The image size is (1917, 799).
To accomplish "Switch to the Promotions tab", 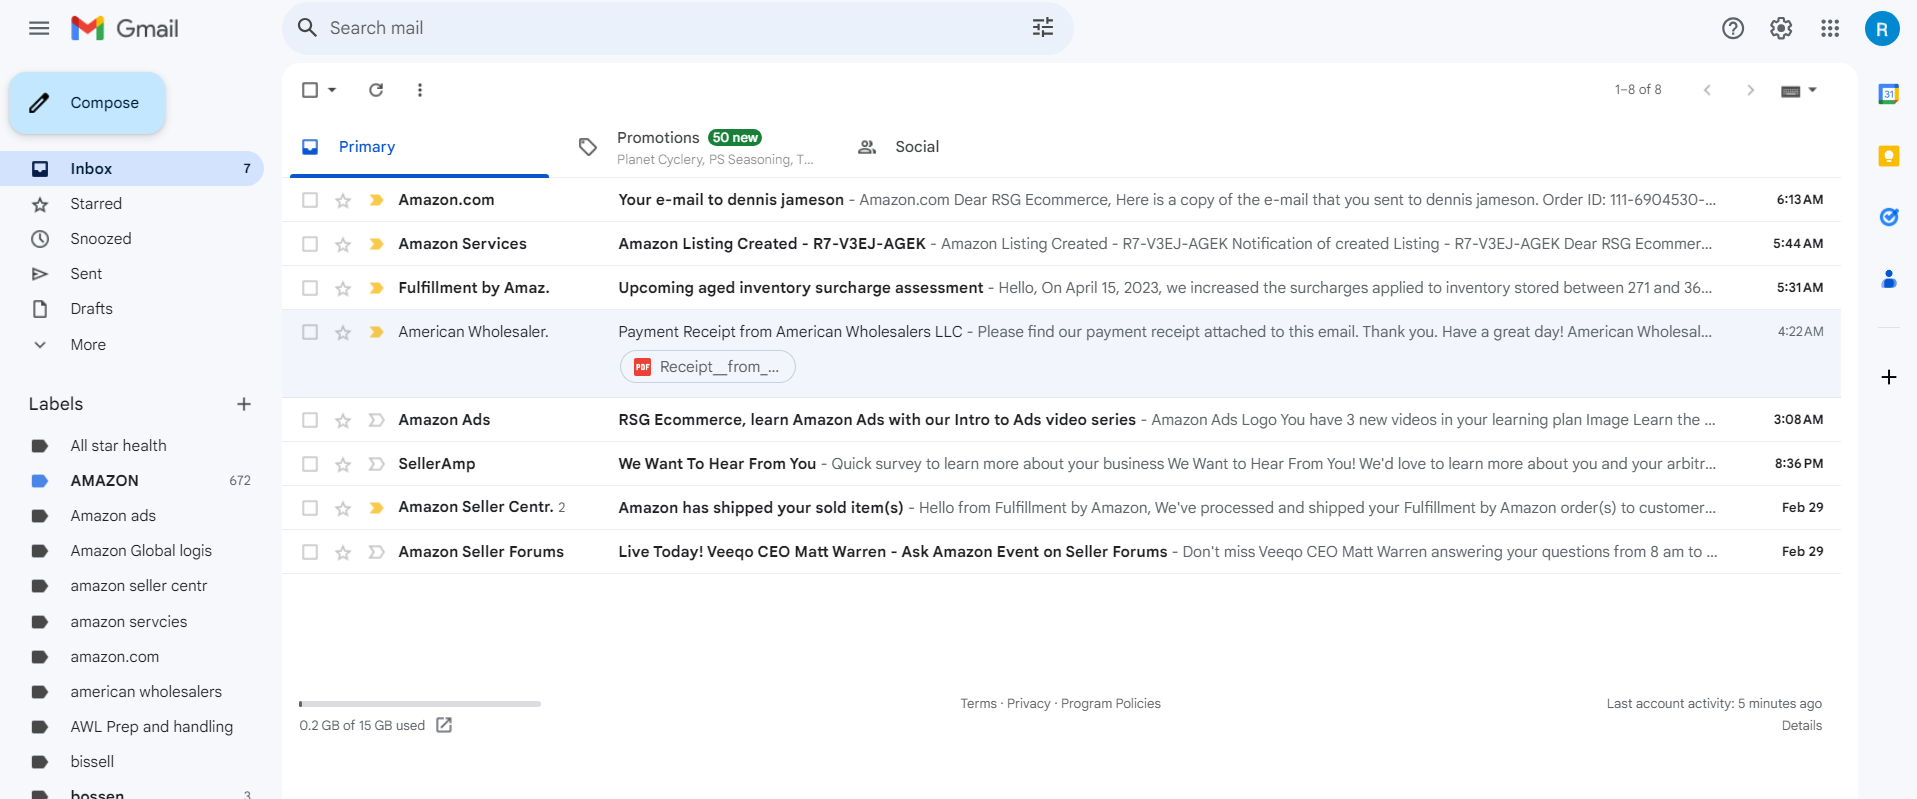I will click(x=697, y=147).
